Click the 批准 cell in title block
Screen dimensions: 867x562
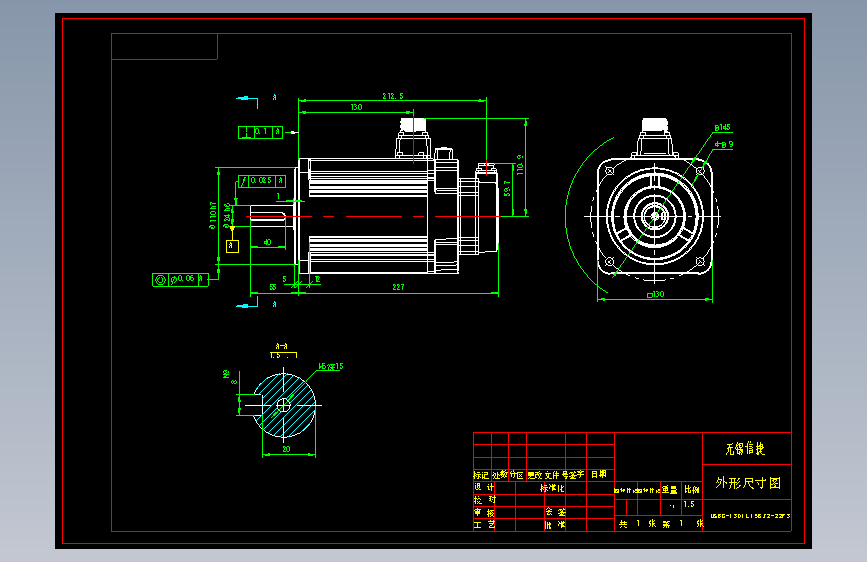(x=555, y=524)
